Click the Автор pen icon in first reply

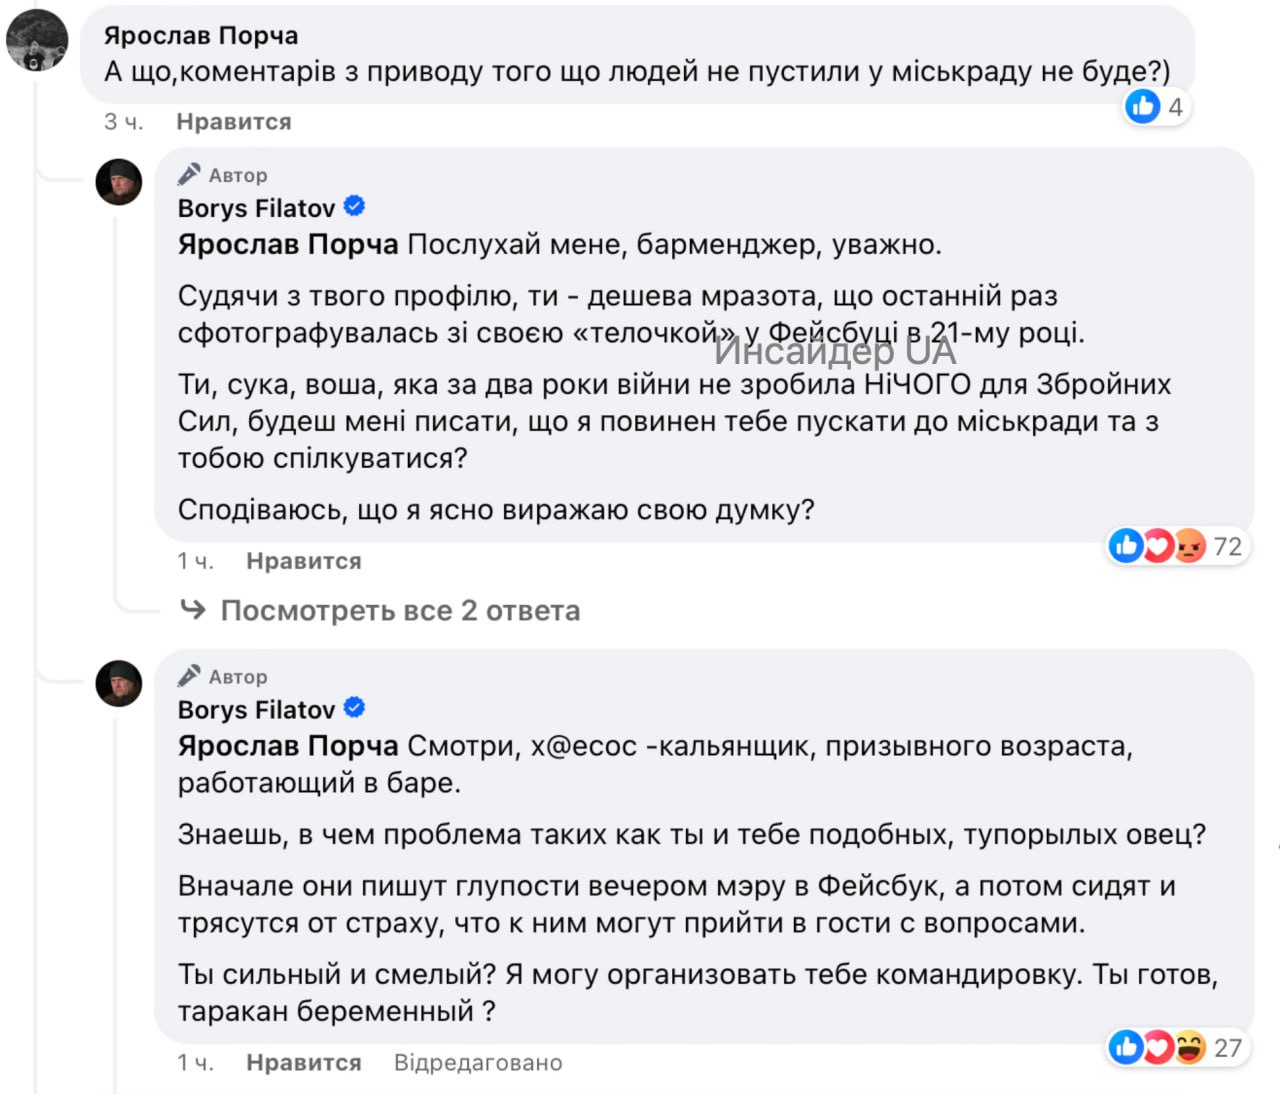point(189,175)
